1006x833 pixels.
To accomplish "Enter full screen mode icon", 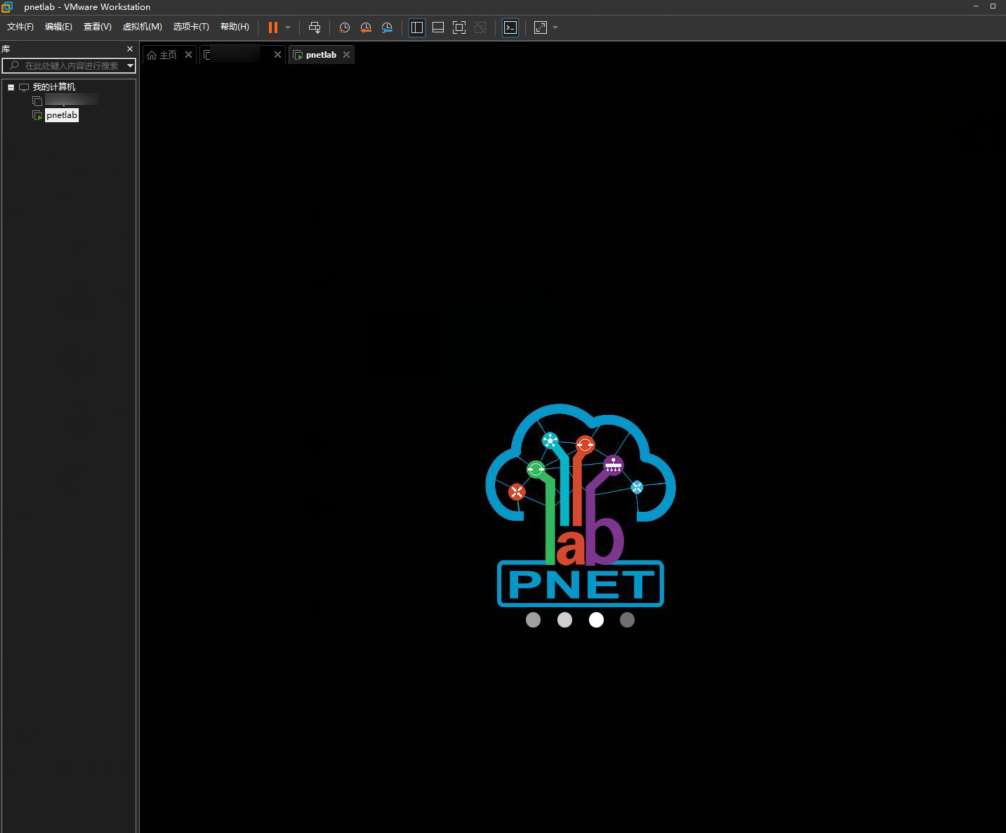I will [x=459, y=27].
